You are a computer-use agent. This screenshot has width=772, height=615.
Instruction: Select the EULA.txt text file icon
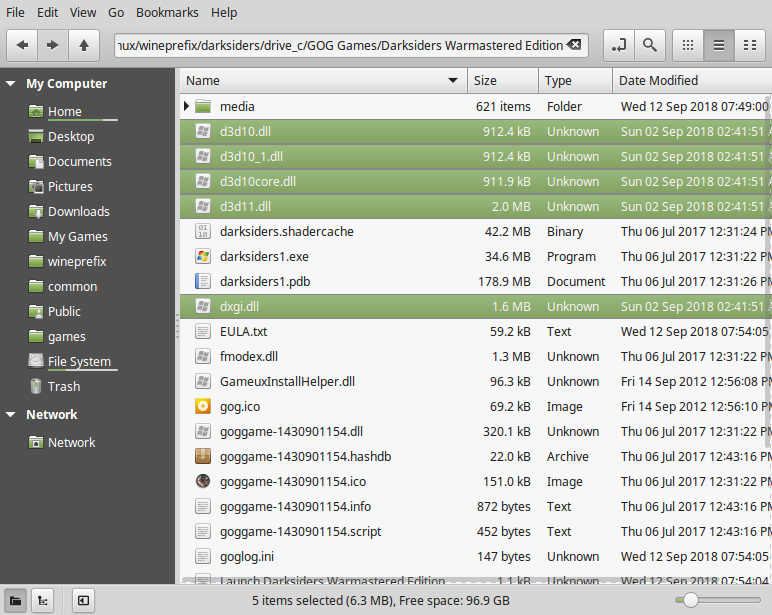click(x=203, y=331)
